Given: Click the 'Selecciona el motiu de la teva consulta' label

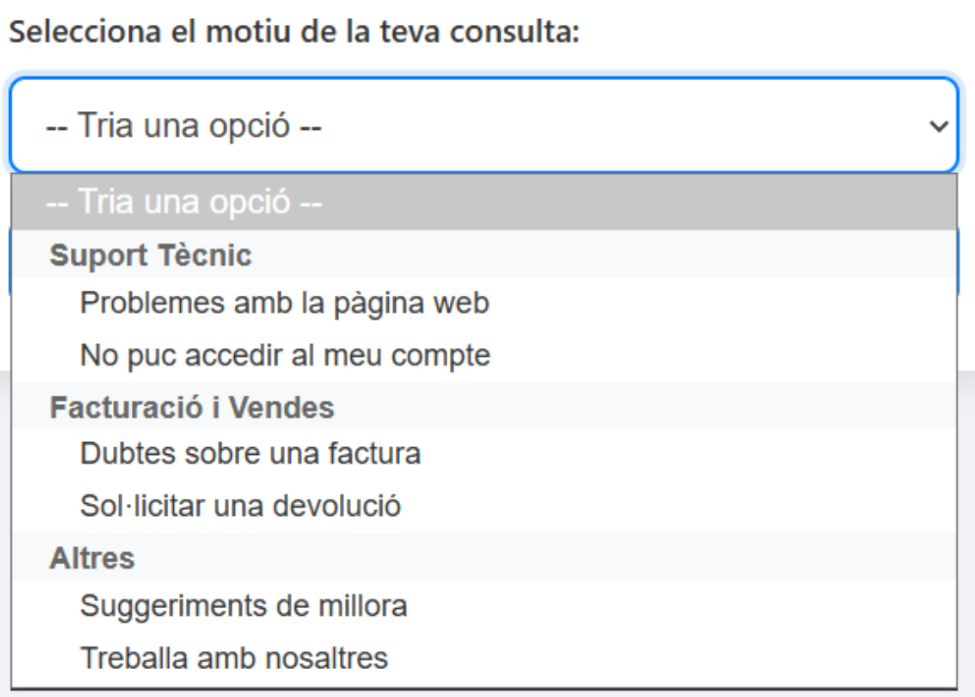Looking at the screenshot, I should (x=295, y=32).
